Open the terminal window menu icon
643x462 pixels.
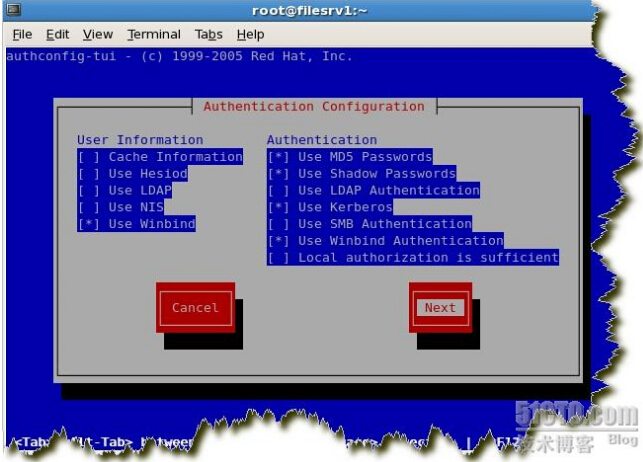[13, 9]
